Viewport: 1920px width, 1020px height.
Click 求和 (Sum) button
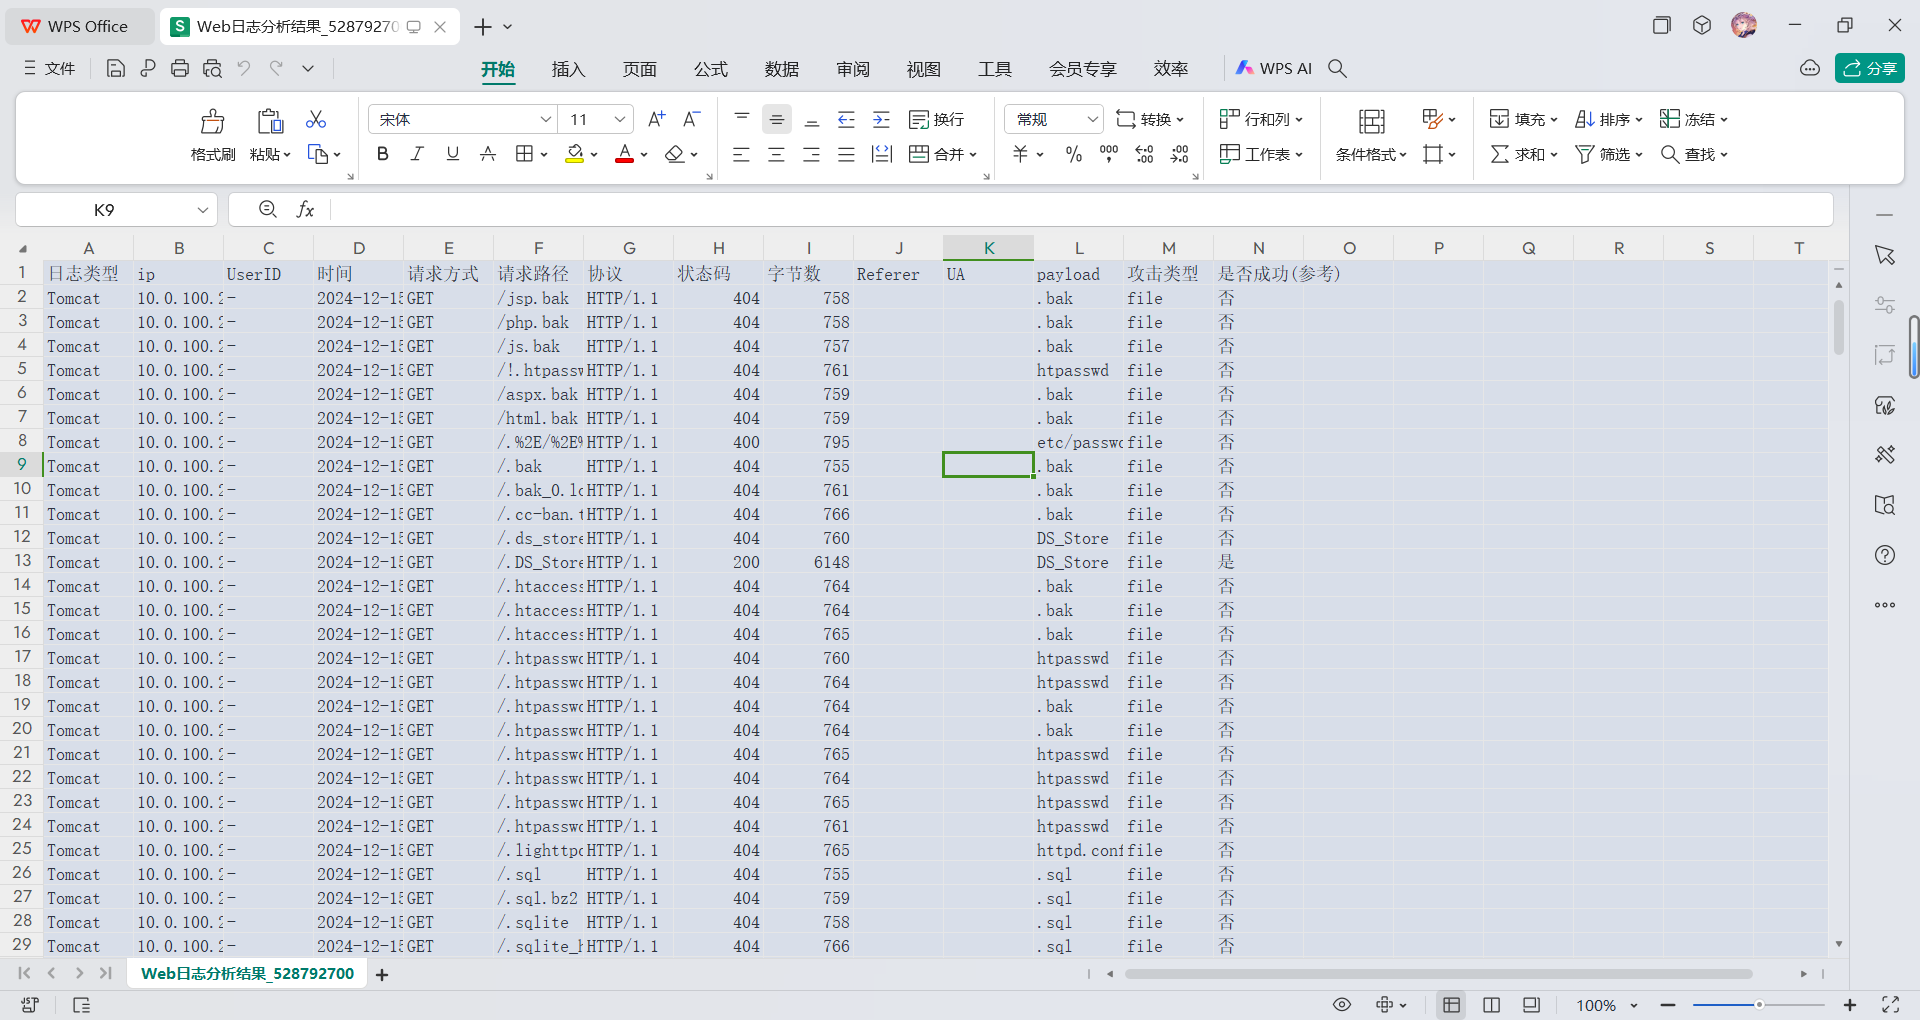point(1524,154)
